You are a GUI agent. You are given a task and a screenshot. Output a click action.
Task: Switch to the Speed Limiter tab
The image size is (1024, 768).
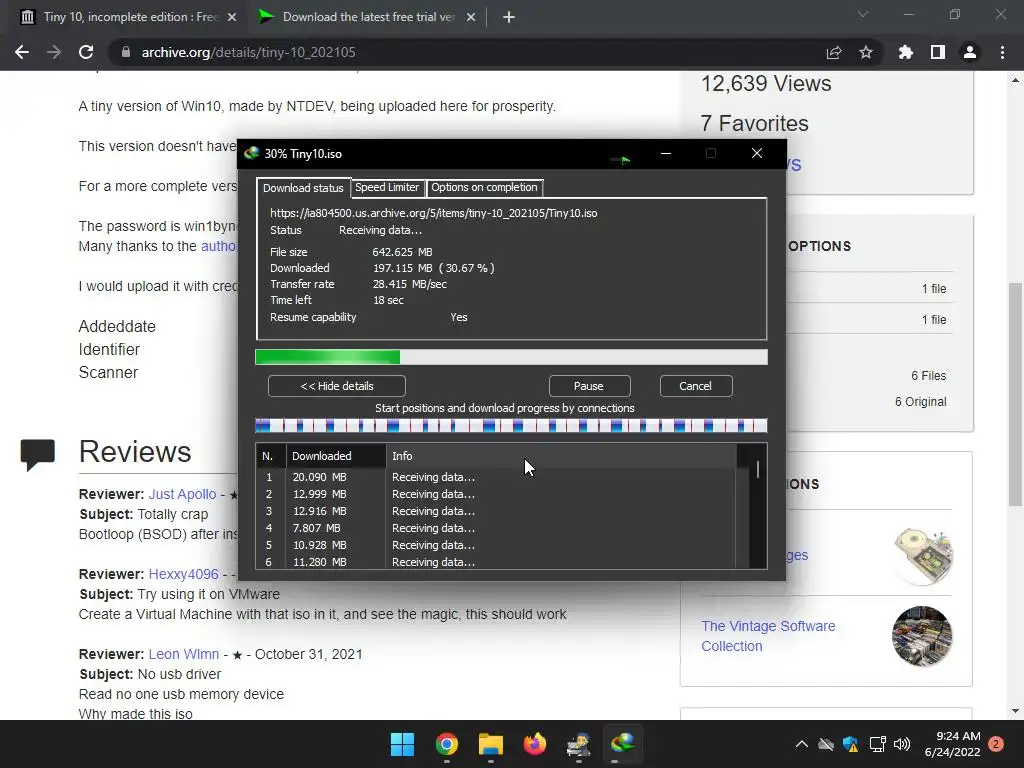pos(387,187)
